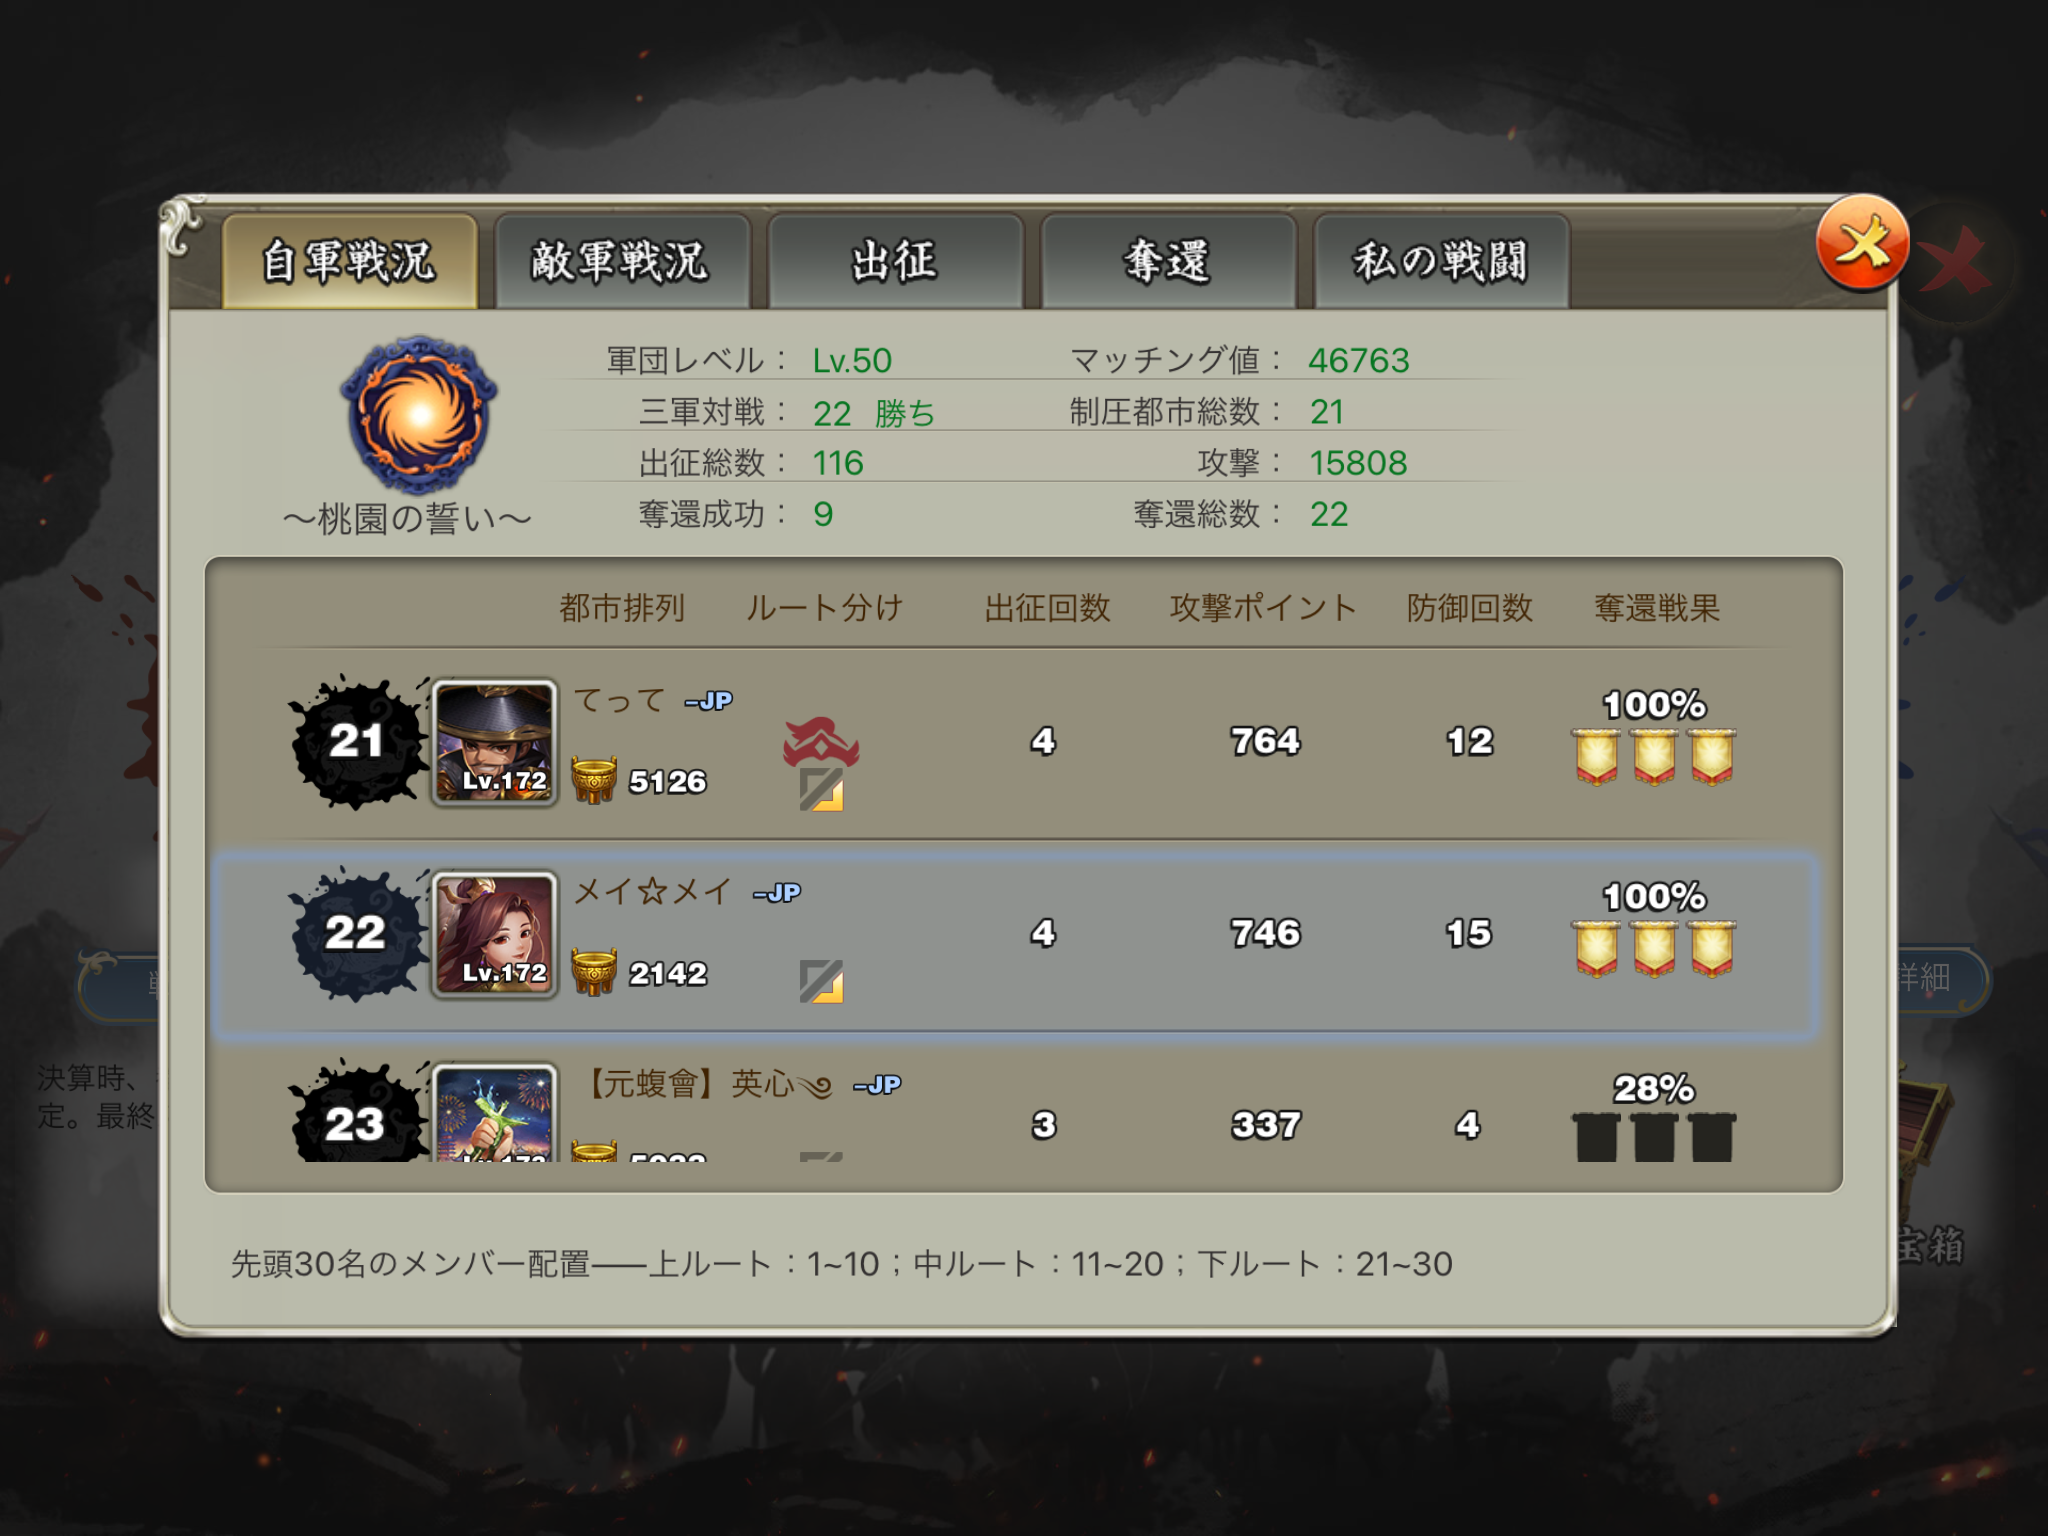The image size is (2048, 1536).
Task: Open the 出征 tab
Action: point(895,261)
